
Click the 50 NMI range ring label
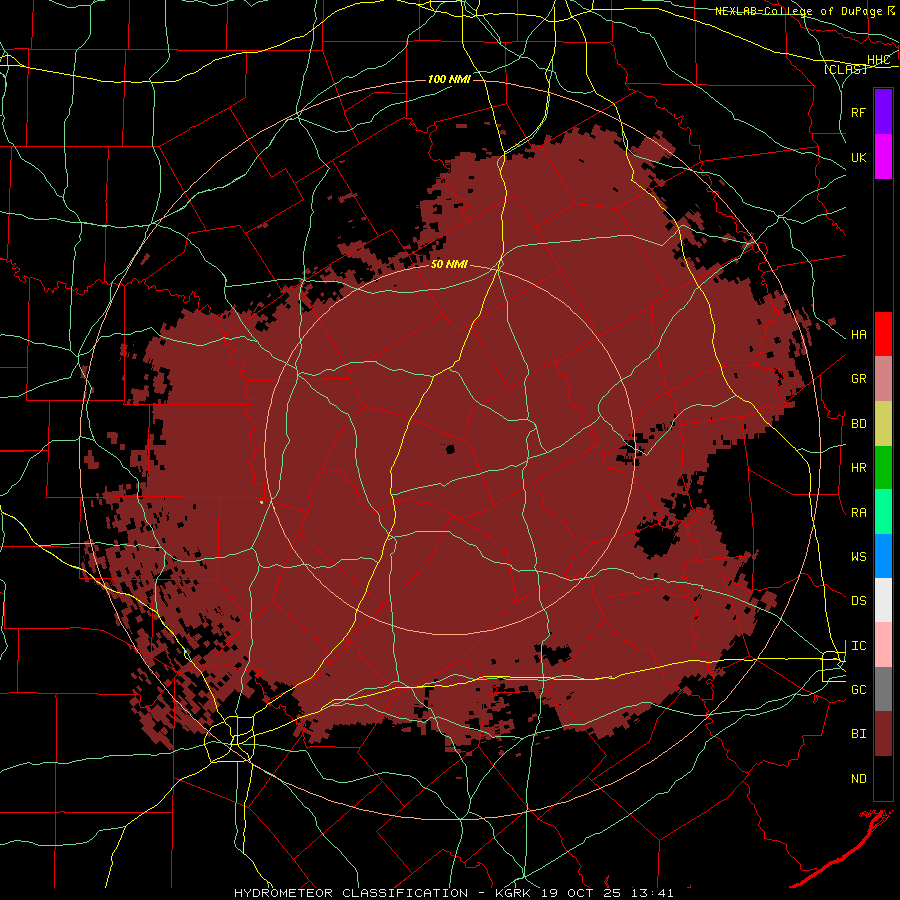[x=449, y=265]
